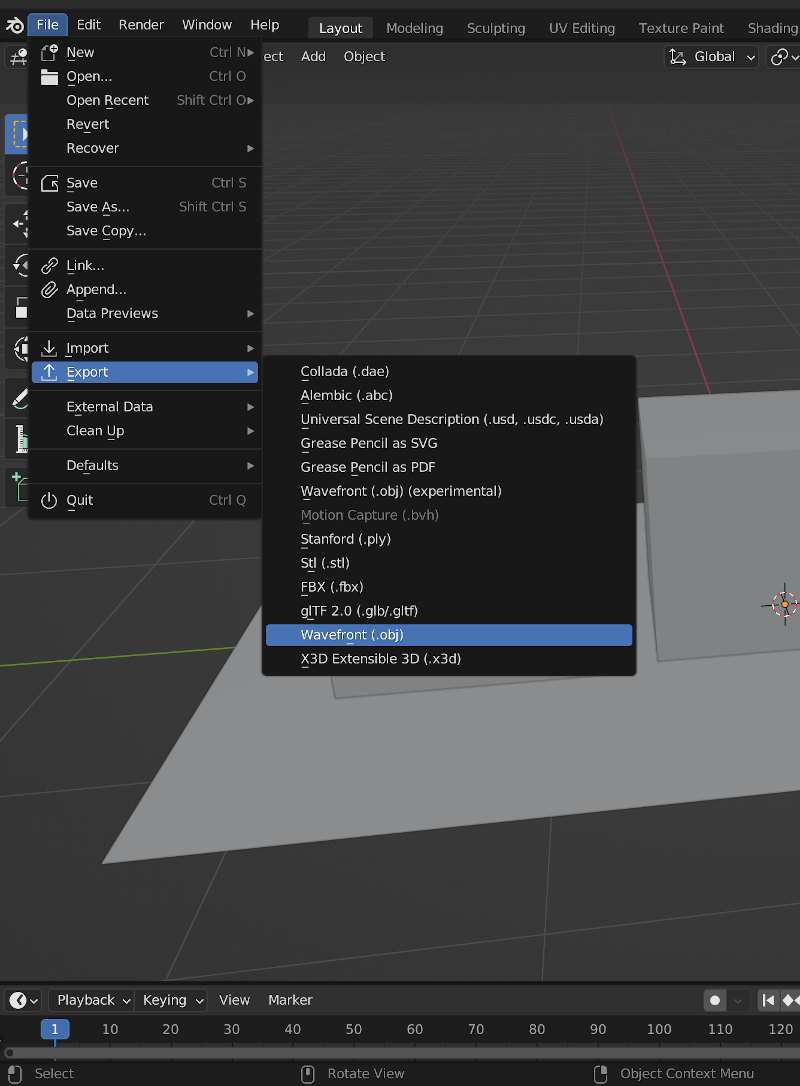Click Save As... in File menu

[98, 207]
